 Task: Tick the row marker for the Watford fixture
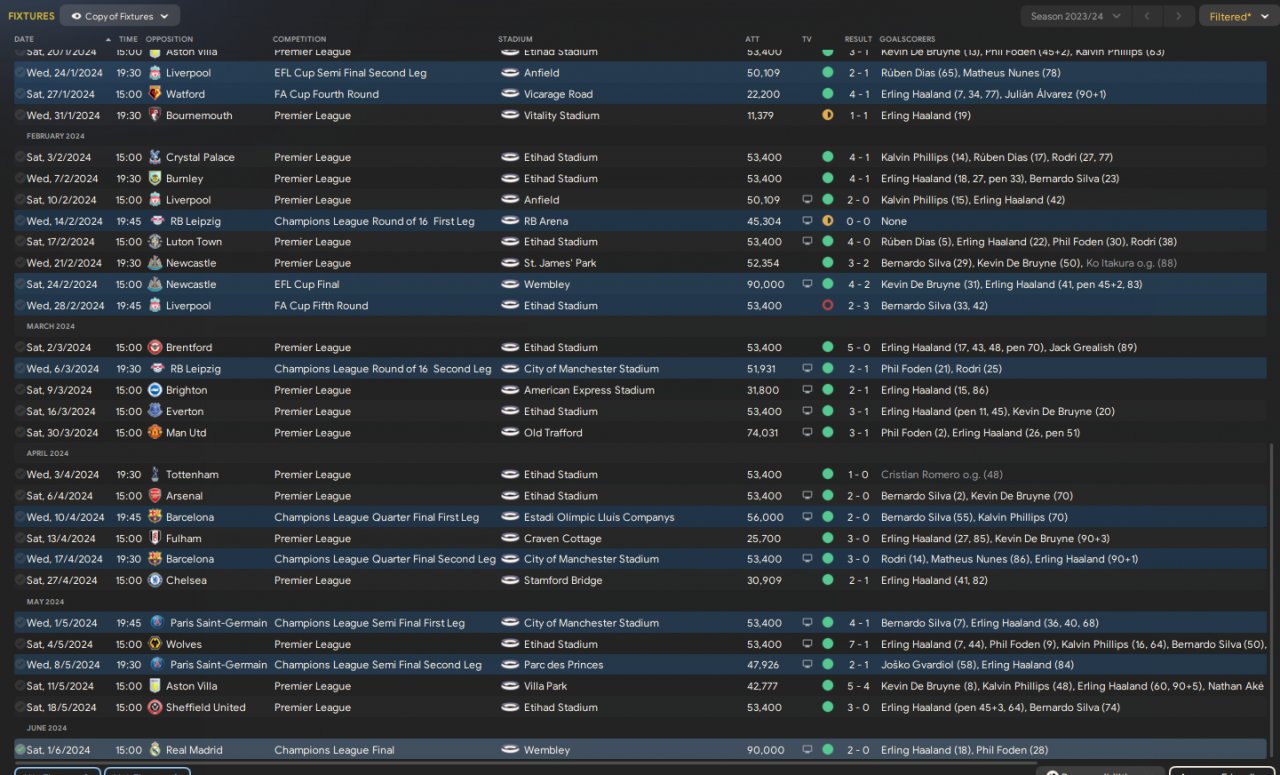tap(20, 94)
